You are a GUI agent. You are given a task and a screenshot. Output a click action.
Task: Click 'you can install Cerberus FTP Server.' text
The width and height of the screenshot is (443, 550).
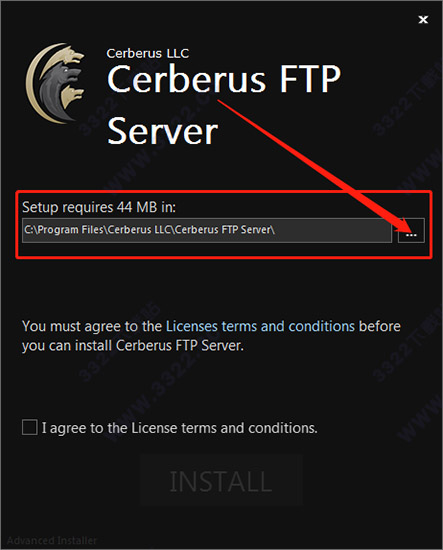click(x=133, y=346)
